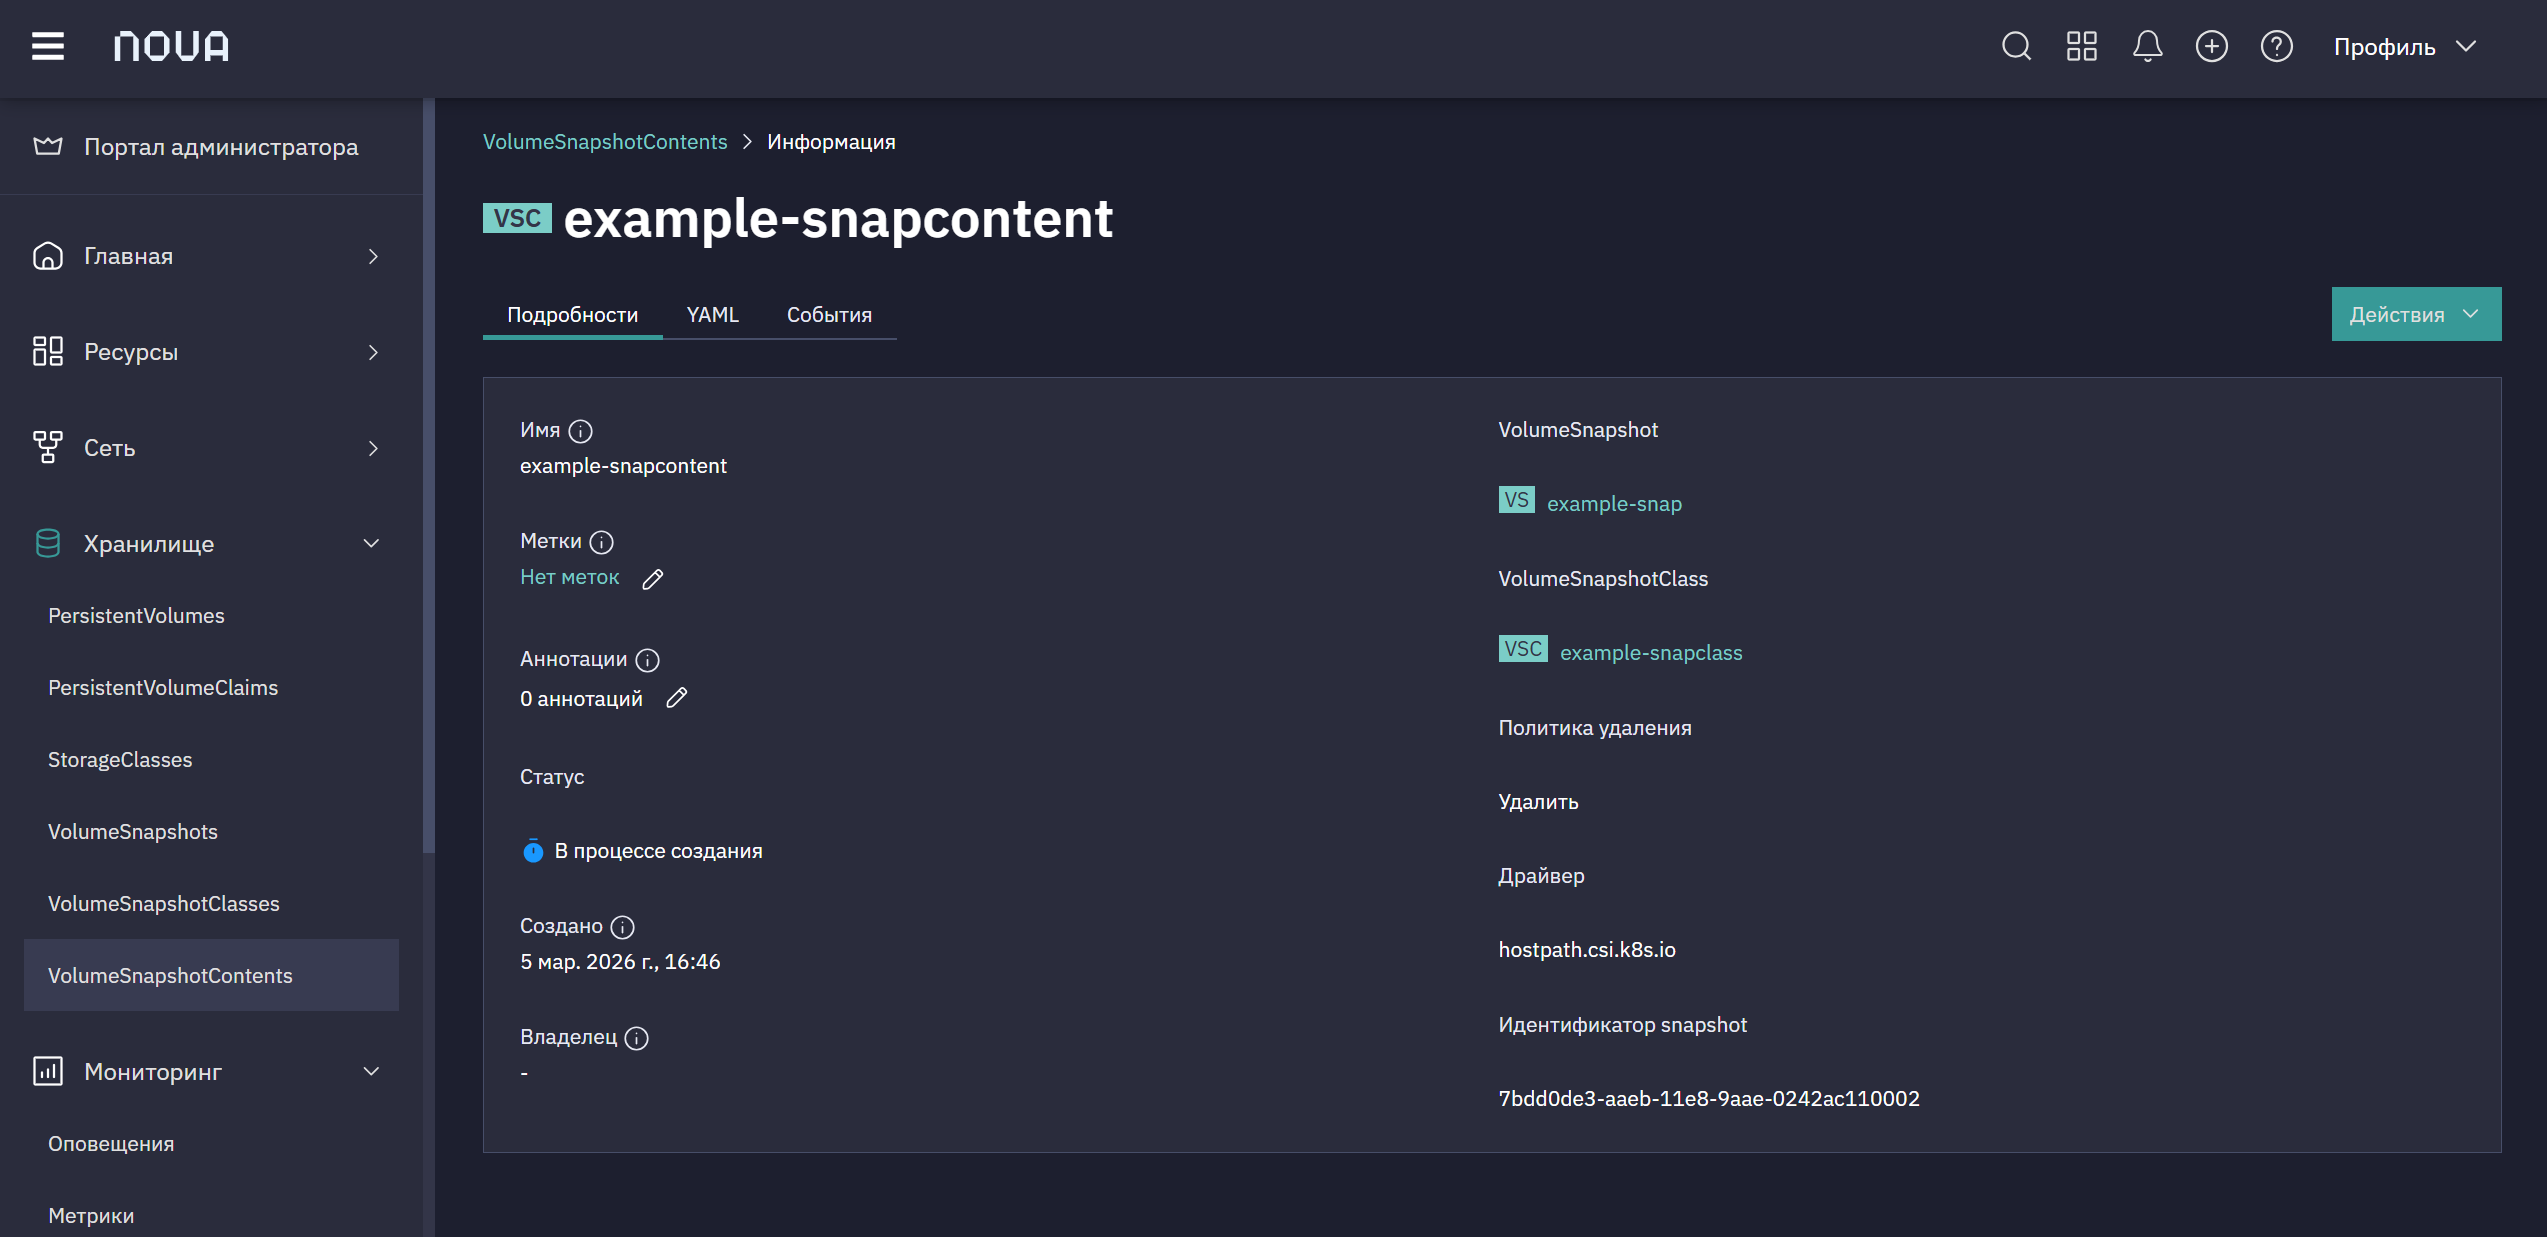Open notifications bell icon
This screenshot has width=2547, height=1237.
pos(2147,46)
